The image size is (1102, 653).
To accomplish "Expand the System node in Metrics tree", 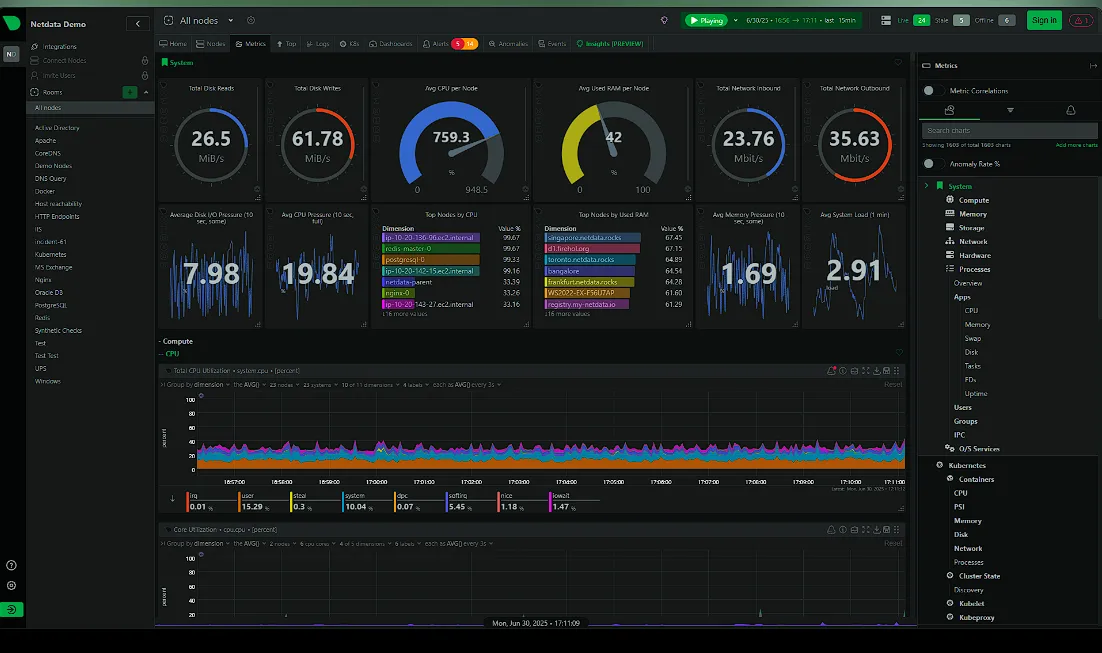I will pyautogui.click(x=926, y=186).
